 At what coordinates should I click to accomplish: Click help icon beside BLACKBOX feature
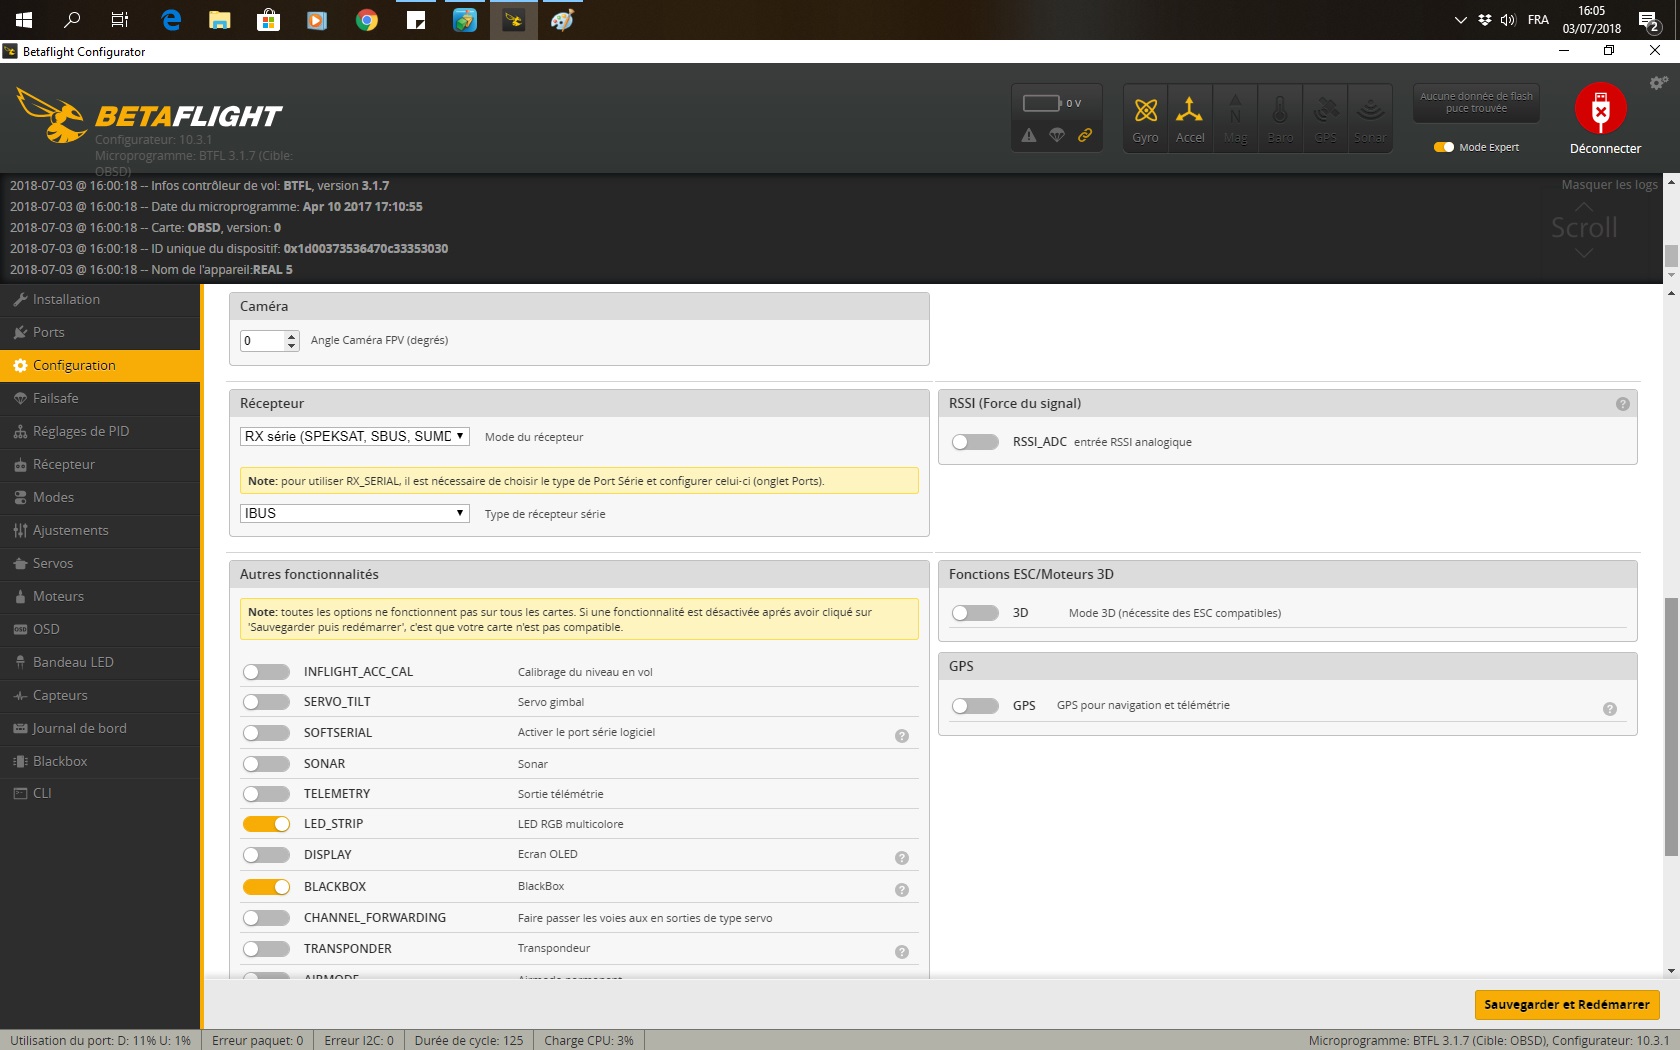point(902,890)
